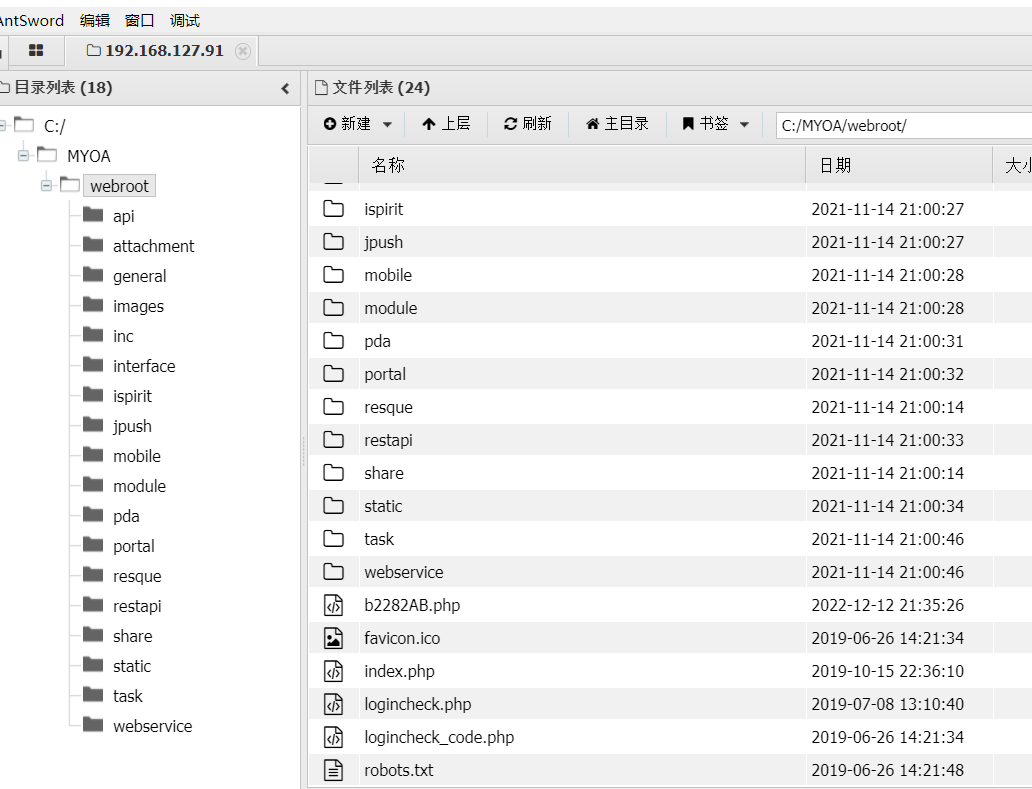Click the task folder icon in file list
The width and height of the screenshot is (1032, 789).
point(334,539)
